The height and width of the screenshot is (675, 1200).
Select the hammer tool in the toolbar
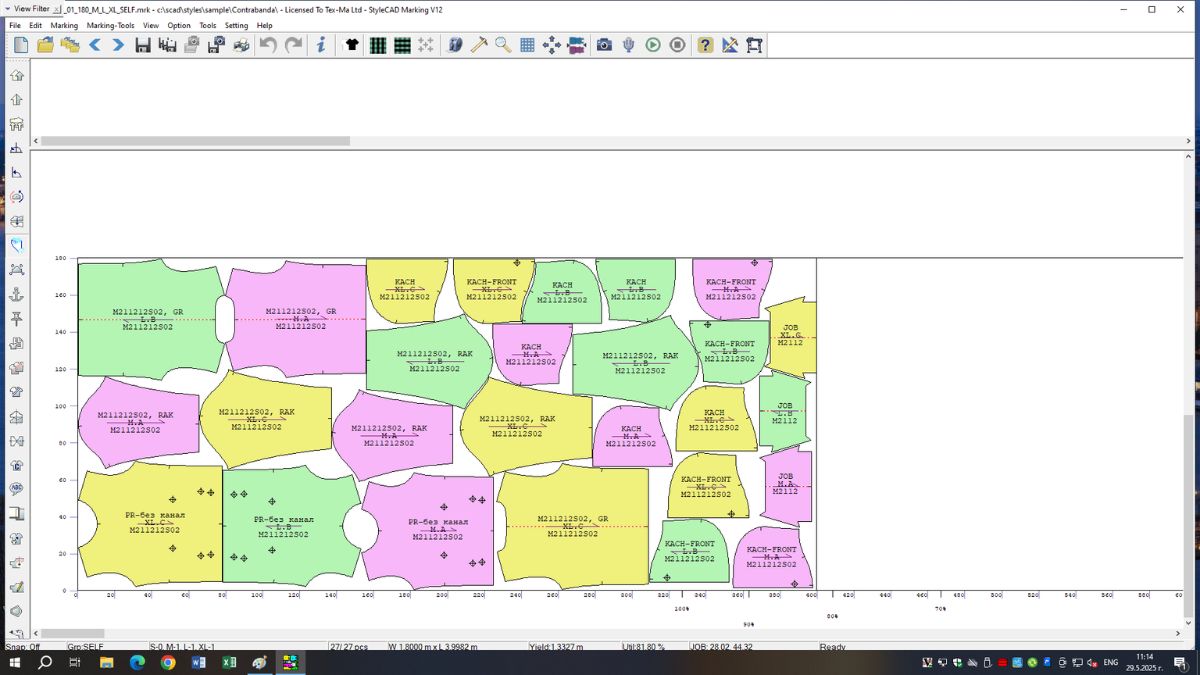[479, 45]
